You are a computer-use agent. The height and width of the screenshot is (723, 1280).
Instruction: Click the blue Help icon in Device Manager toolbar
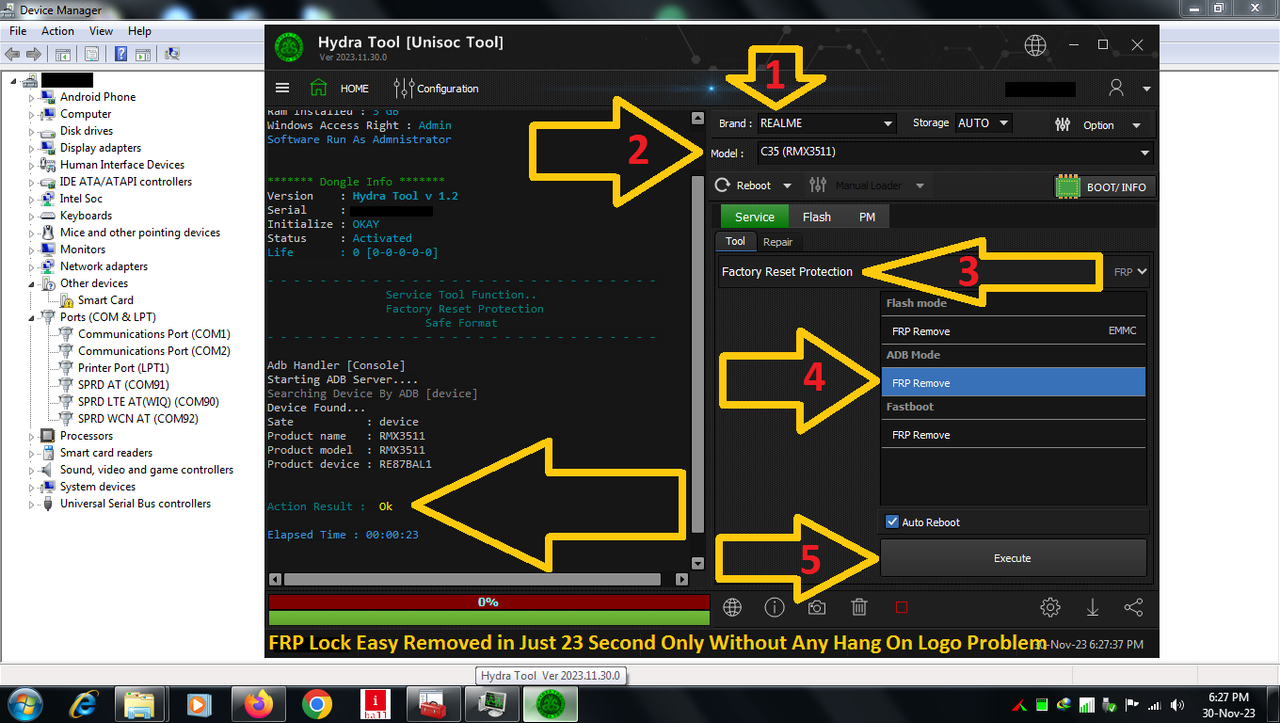pos(120,54)
